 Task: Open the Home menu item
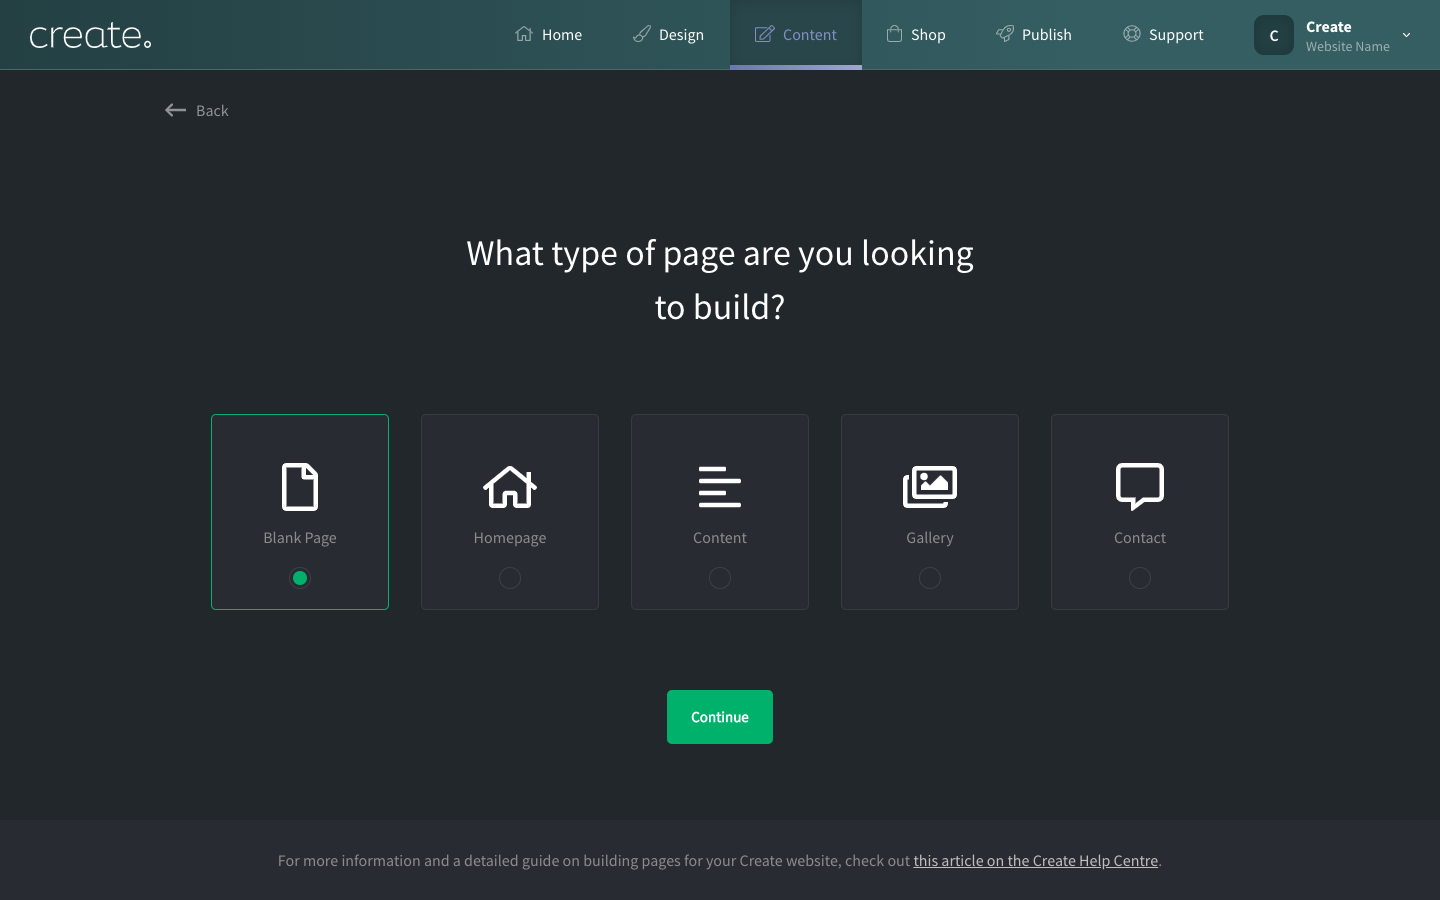[x=549, y=34]
